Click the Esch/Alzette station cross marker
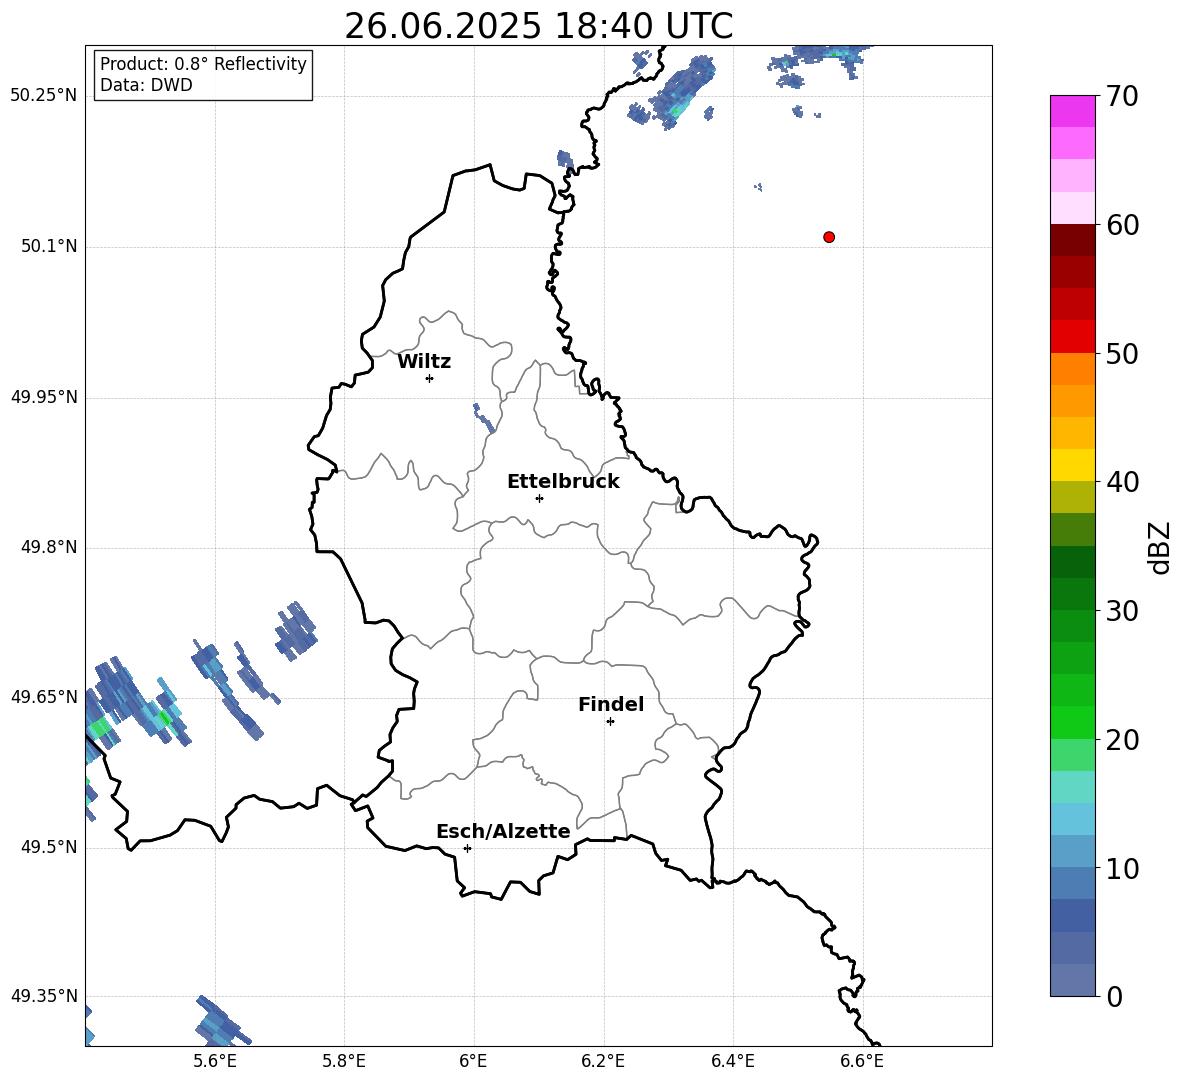 tap(467, 848)
